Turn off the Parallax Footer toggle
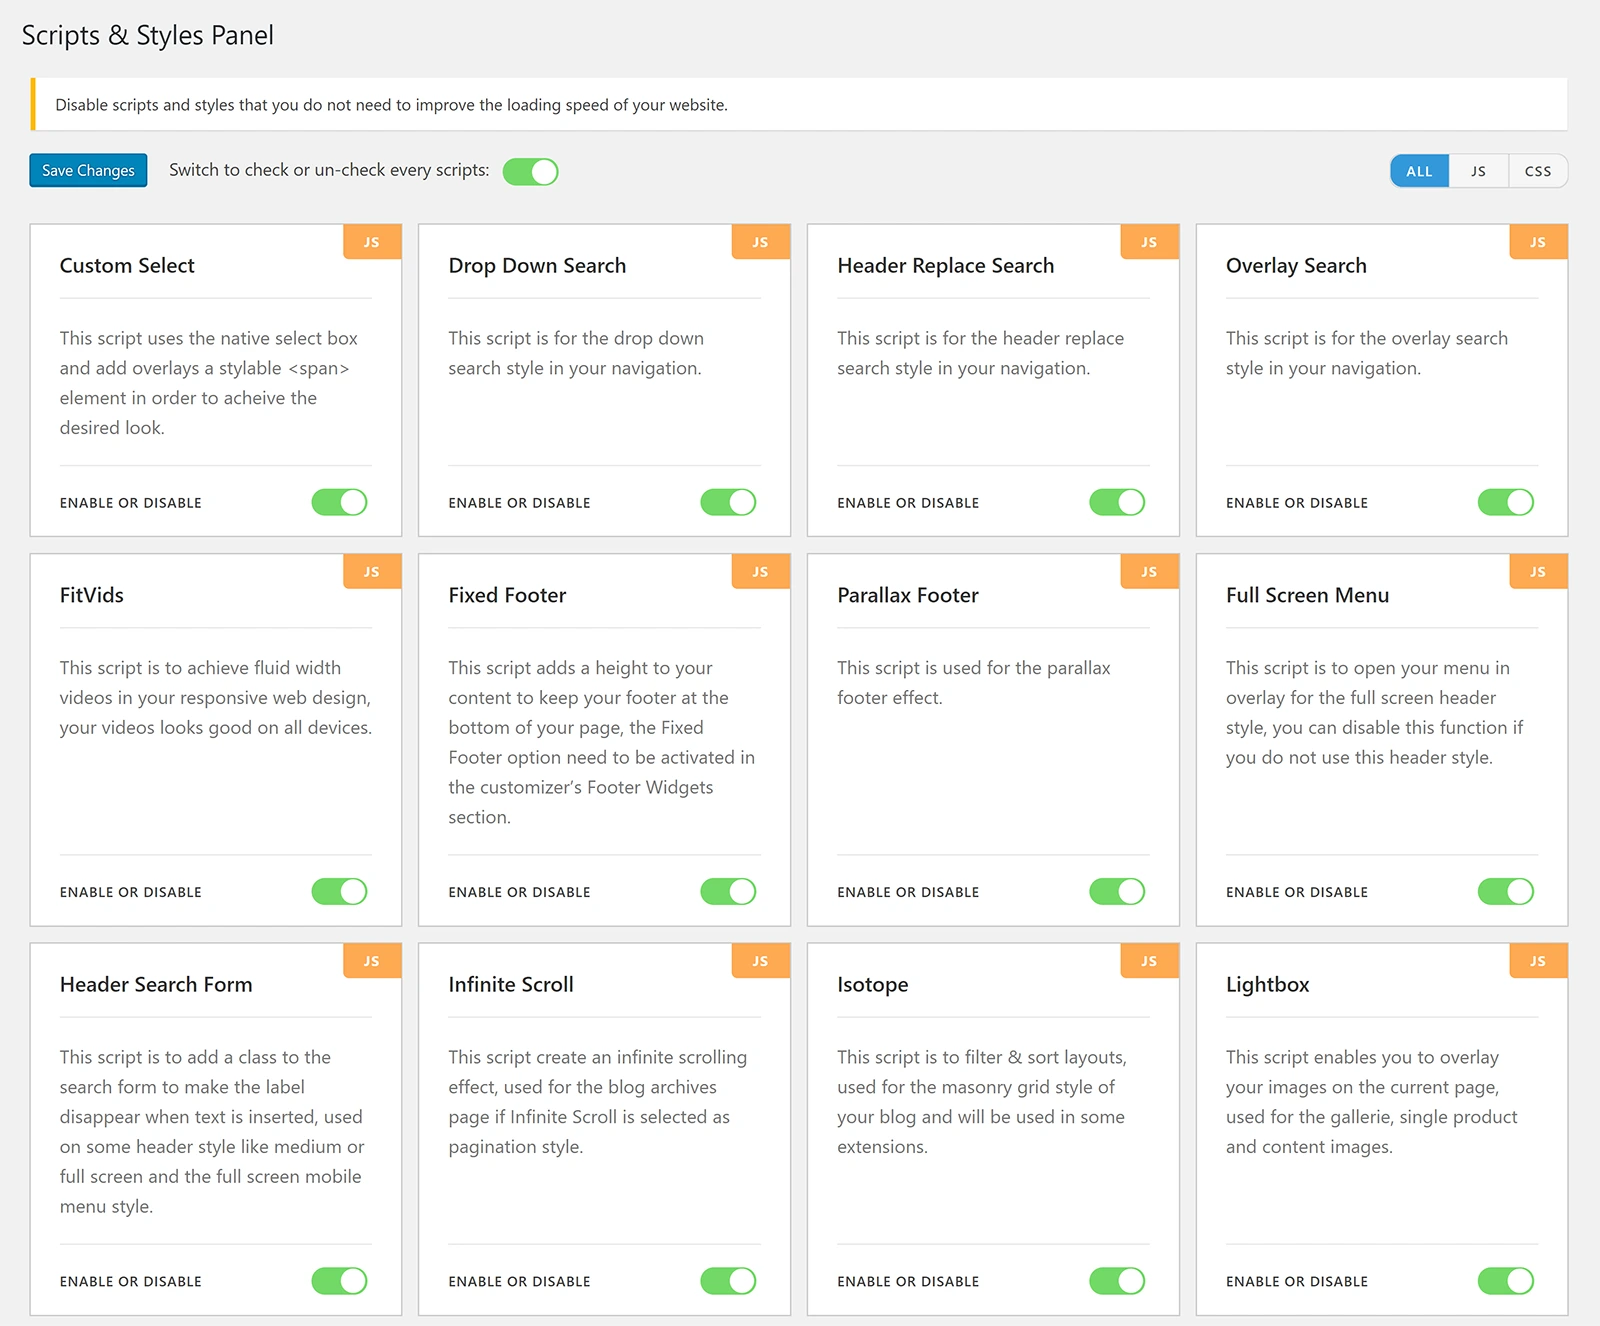This screenshot has height=1326, width=1600. [x=1117, y=891]
